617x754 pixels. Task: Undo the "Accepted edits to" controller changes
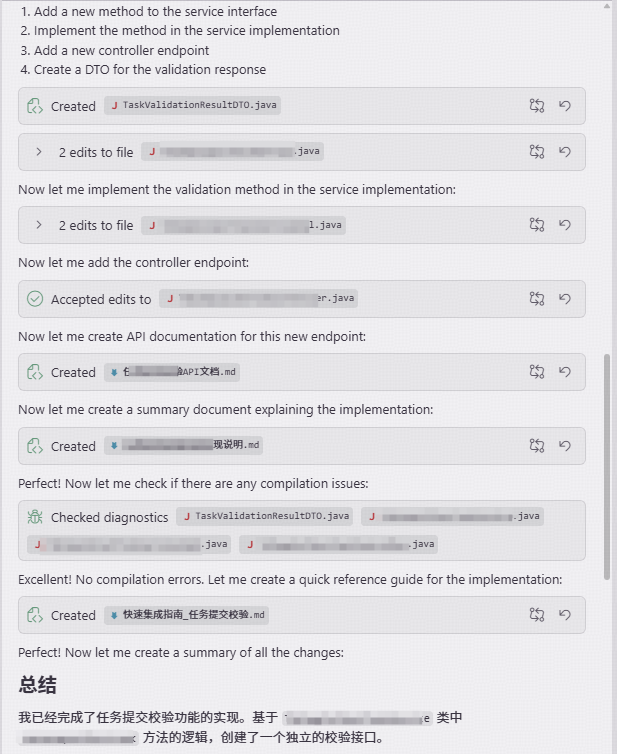coord(564,299)
